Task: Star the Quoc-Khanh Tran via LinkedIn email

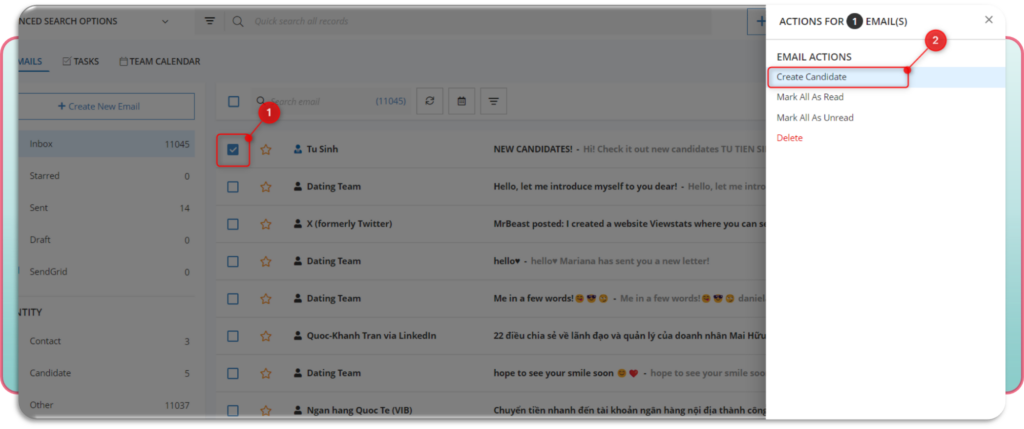Action: 266,336
